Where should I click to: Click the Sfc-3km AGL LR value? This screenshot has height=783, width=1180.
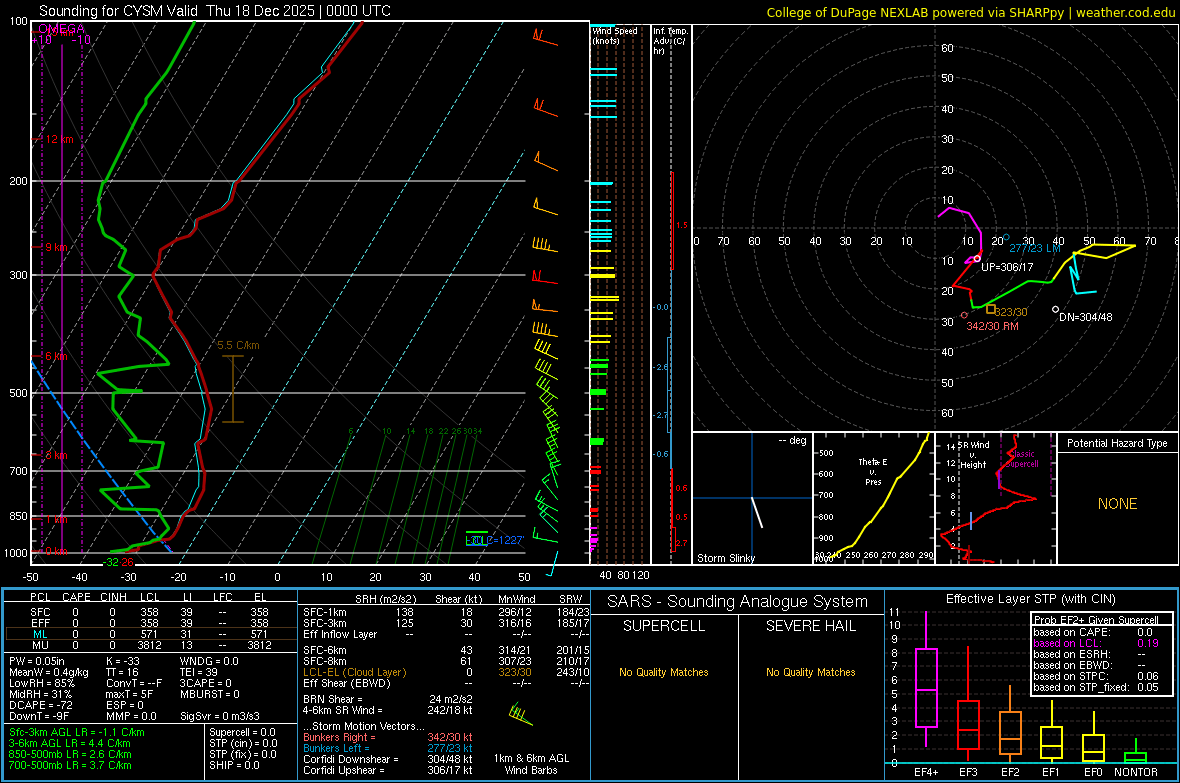[77, 732]
